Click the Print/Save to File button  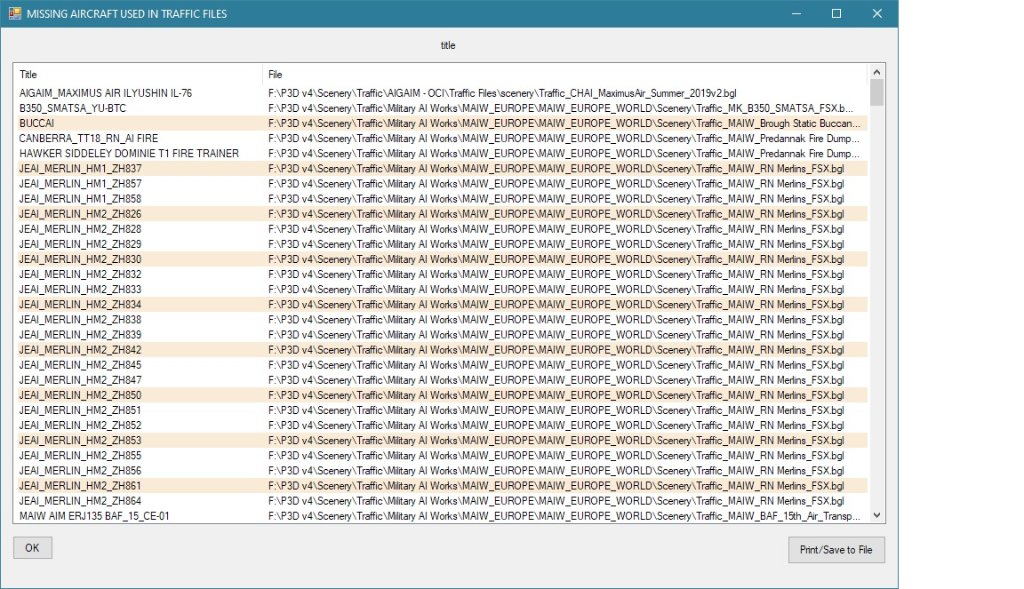(836, 549)
